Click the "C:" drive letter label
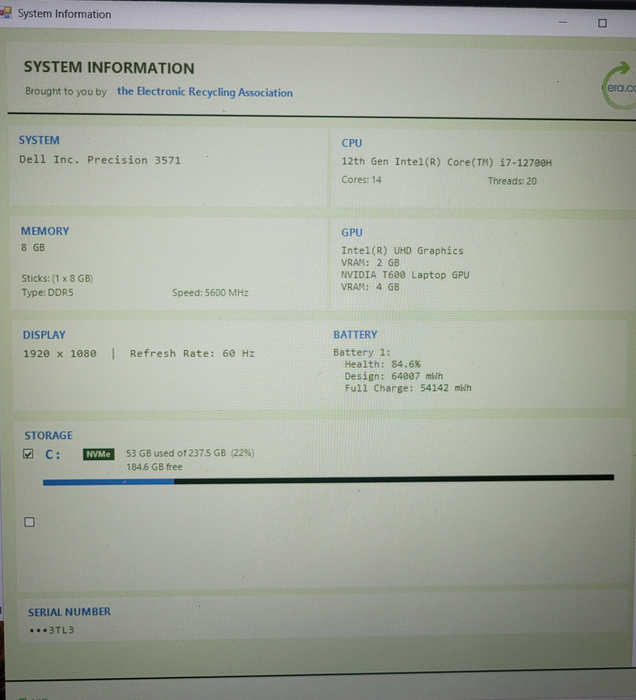This screenshot has width=636, height=700. point(53,454)
